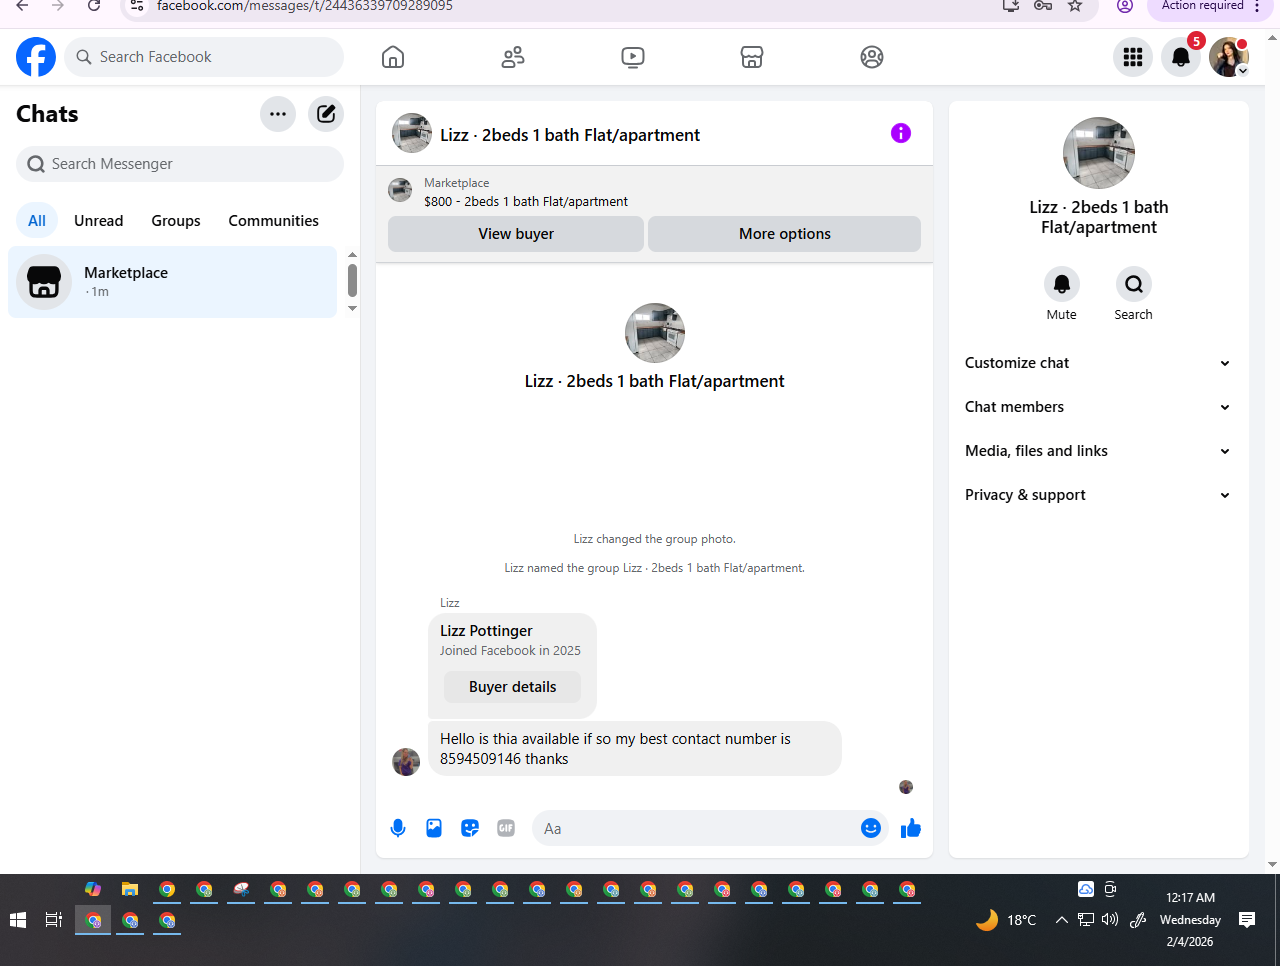Click the $800 - 2beds 1 bath listing text
The image size is (1280, 966).
point(526,201)
